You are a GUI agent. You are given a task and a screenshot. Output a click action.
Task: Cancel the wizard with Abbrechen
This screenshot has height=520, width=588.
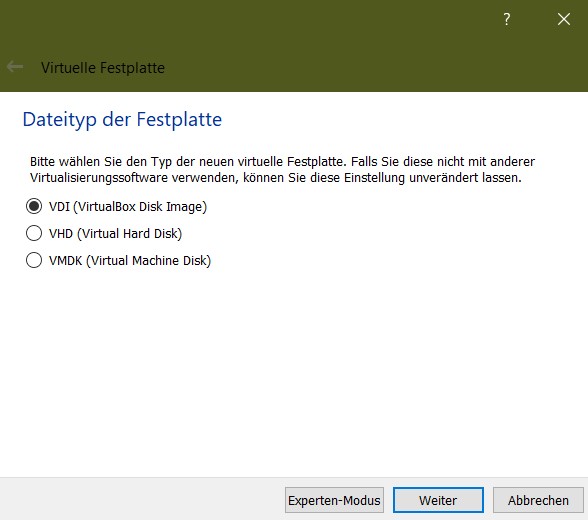pos(538,500)
